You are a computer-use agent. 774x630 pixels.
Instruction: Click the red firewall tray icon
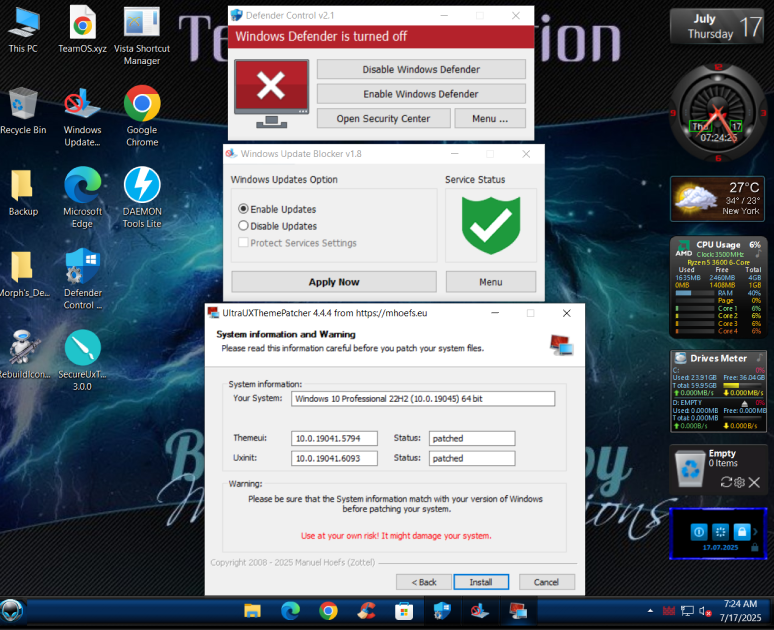pos(669,611)
